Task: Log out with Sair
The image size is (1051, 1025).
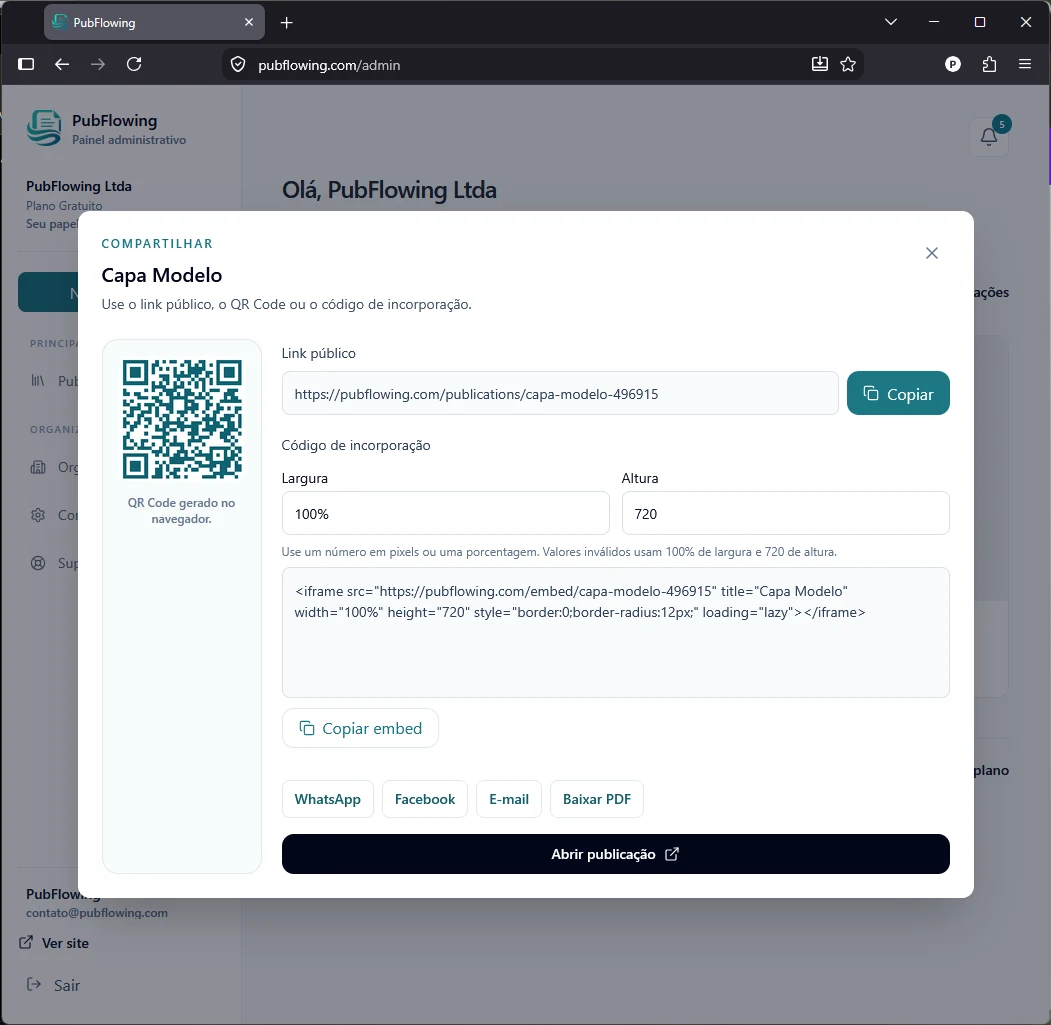Action: (x=53, y=985)
